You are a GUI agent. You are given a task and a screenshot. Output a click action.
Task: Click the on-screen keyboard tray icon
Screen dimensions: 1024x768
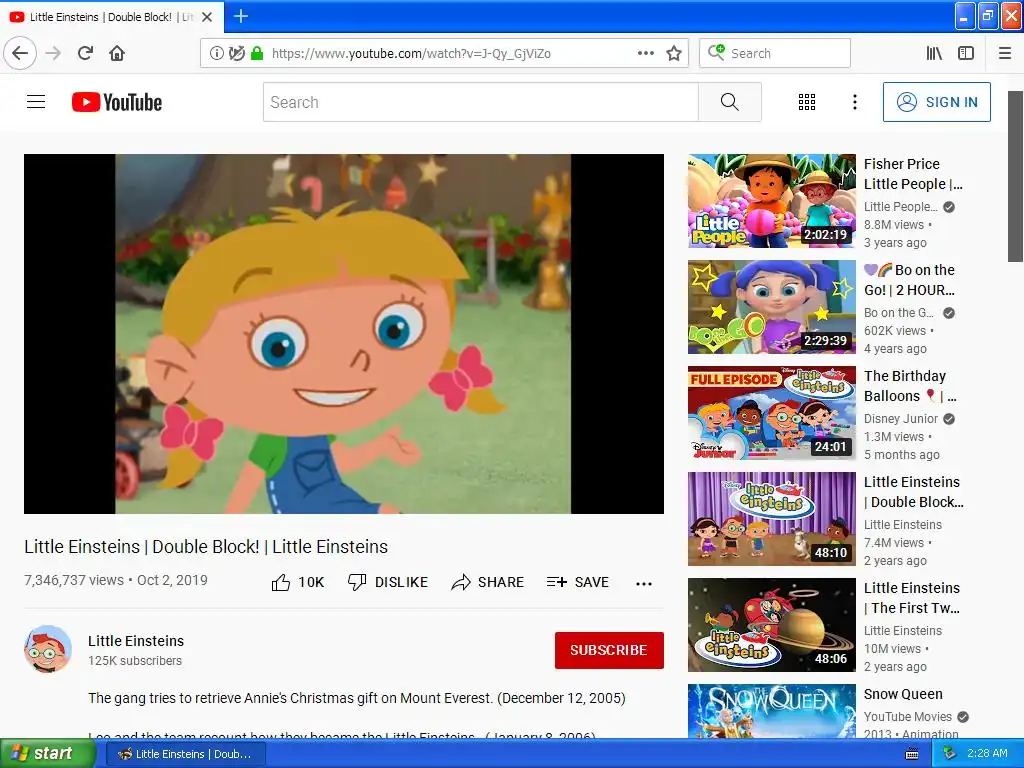click(x=912, y=754)
